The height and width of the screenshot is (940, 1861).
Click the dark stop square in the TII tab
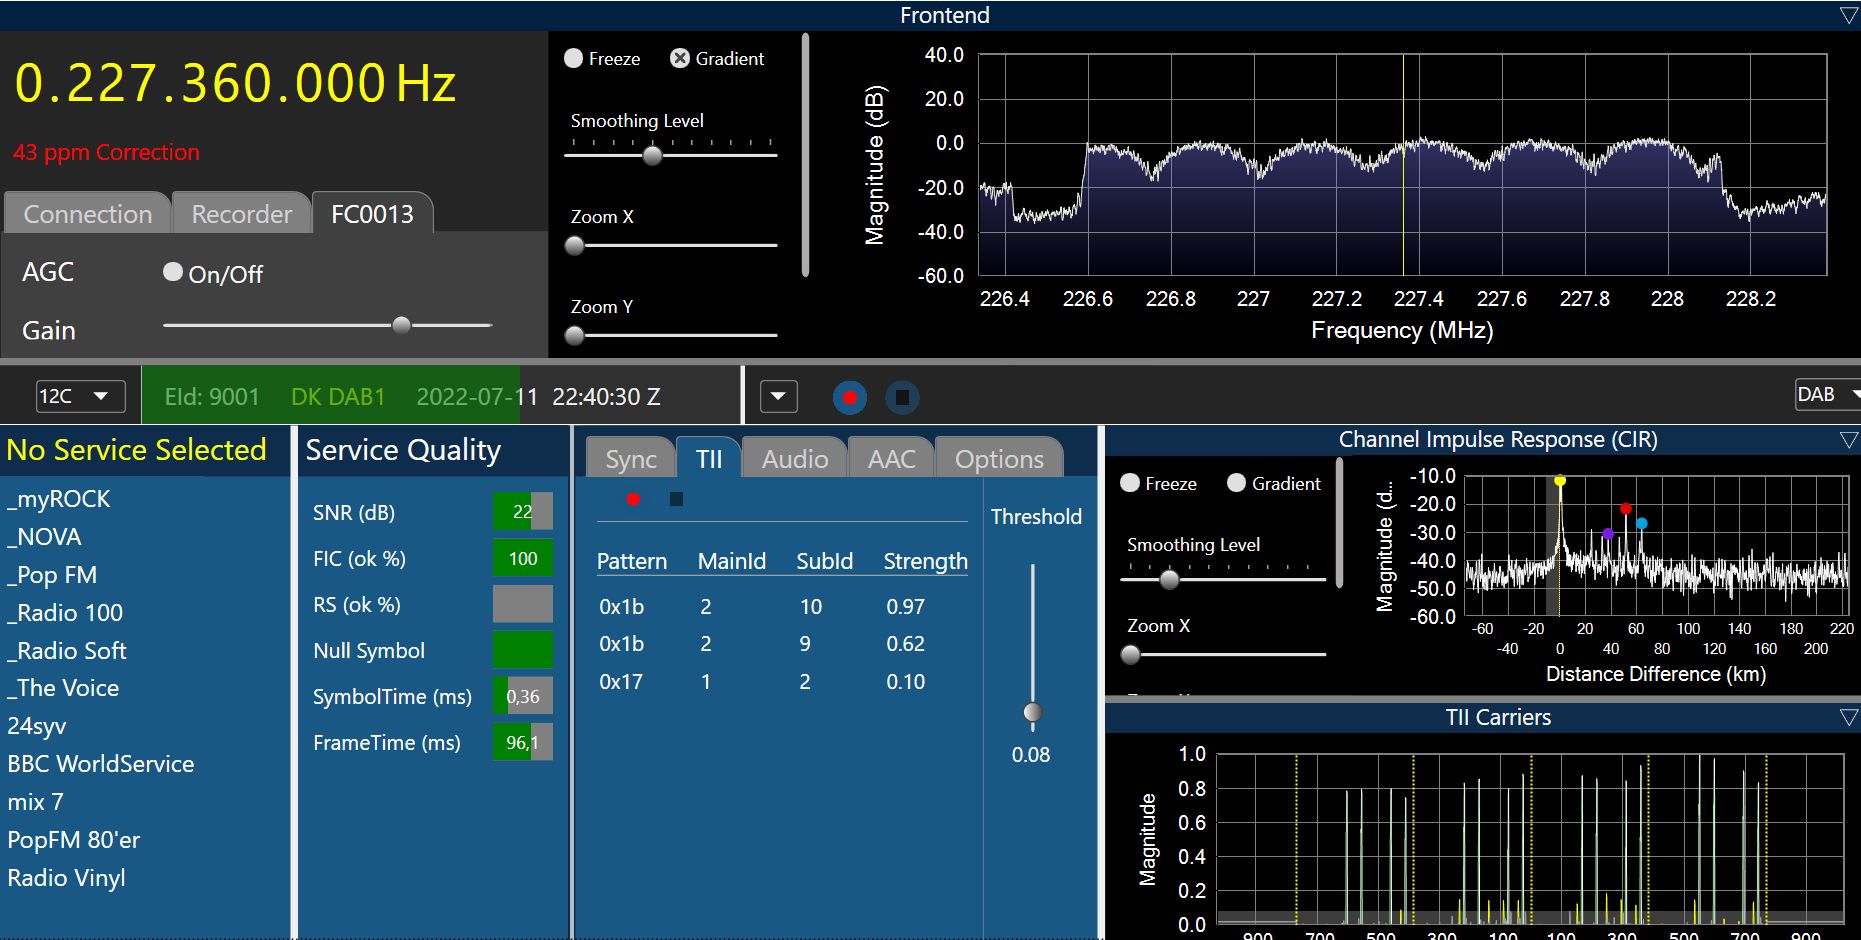click(676, 499)
